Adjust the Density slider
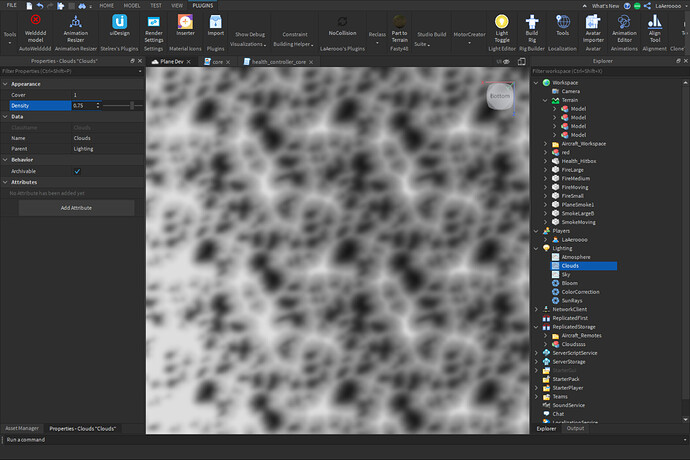690x460 pixels. 130,105
